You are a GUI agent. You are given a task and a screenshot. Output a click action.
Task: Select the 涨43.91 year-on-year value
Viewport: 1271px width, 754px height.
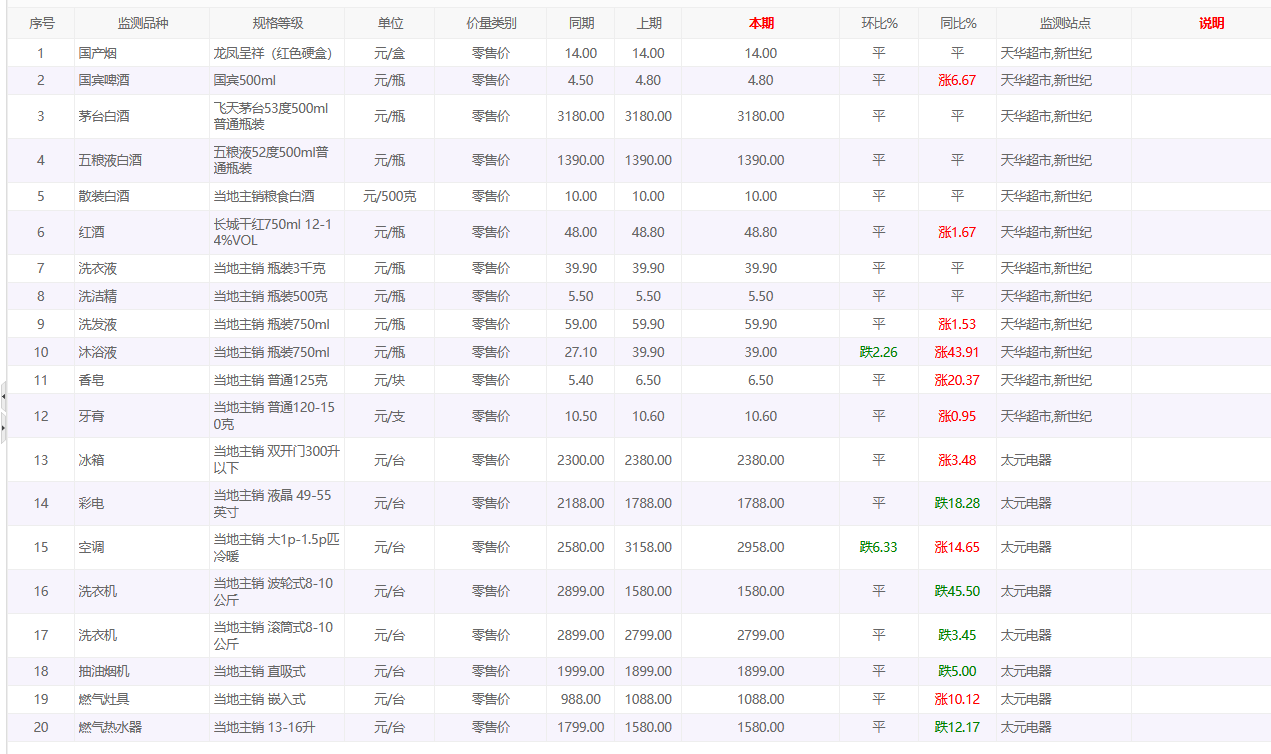(x=957, y=352)
